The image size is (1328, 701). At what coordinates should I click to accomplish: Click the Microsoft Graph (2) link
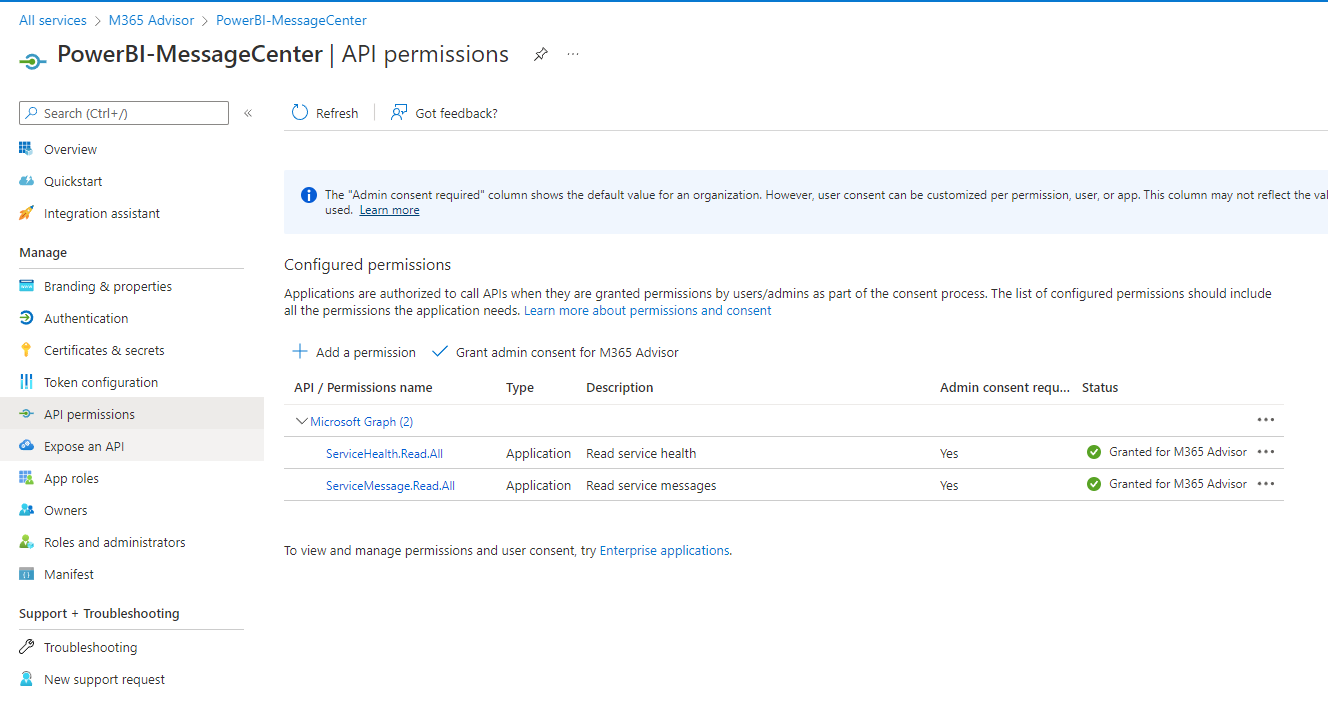pyautogui.click(x=361, y=421)
